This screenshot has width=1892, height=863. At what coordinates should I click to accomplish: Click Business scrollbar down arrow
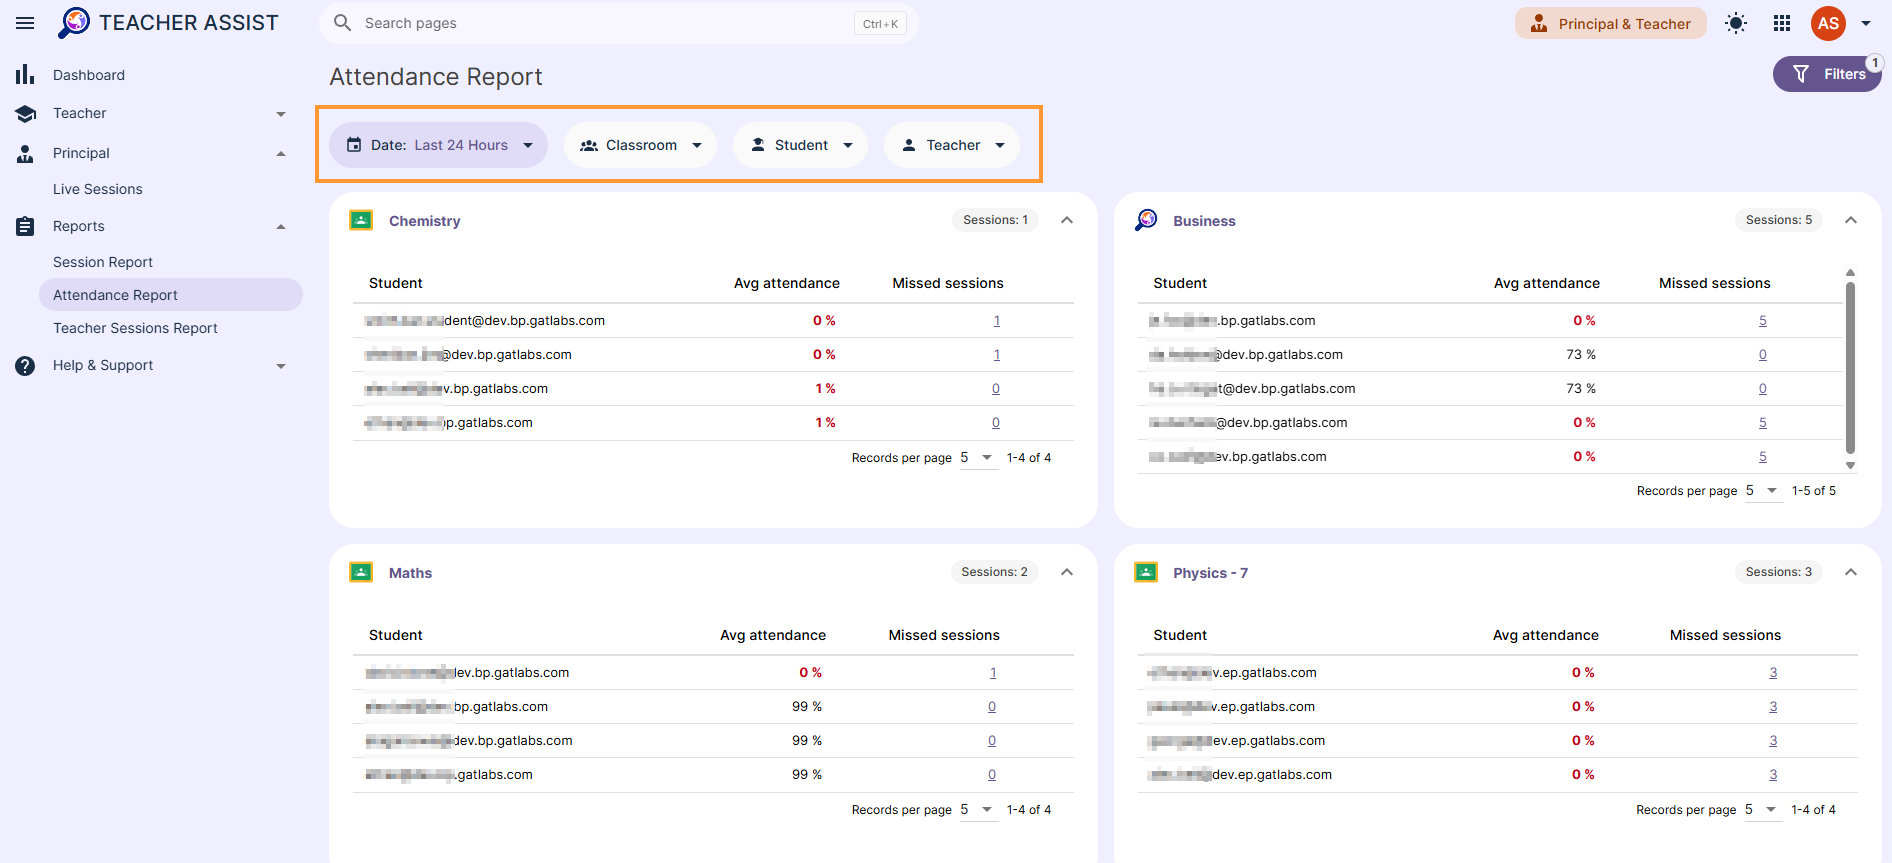[1850, 465]
